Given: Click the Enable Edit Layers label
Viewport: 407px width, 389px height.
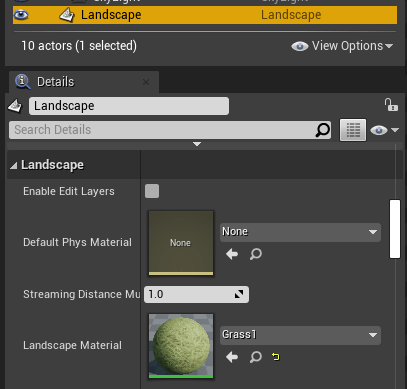Looking at the screenshot, I should (69, 191).
